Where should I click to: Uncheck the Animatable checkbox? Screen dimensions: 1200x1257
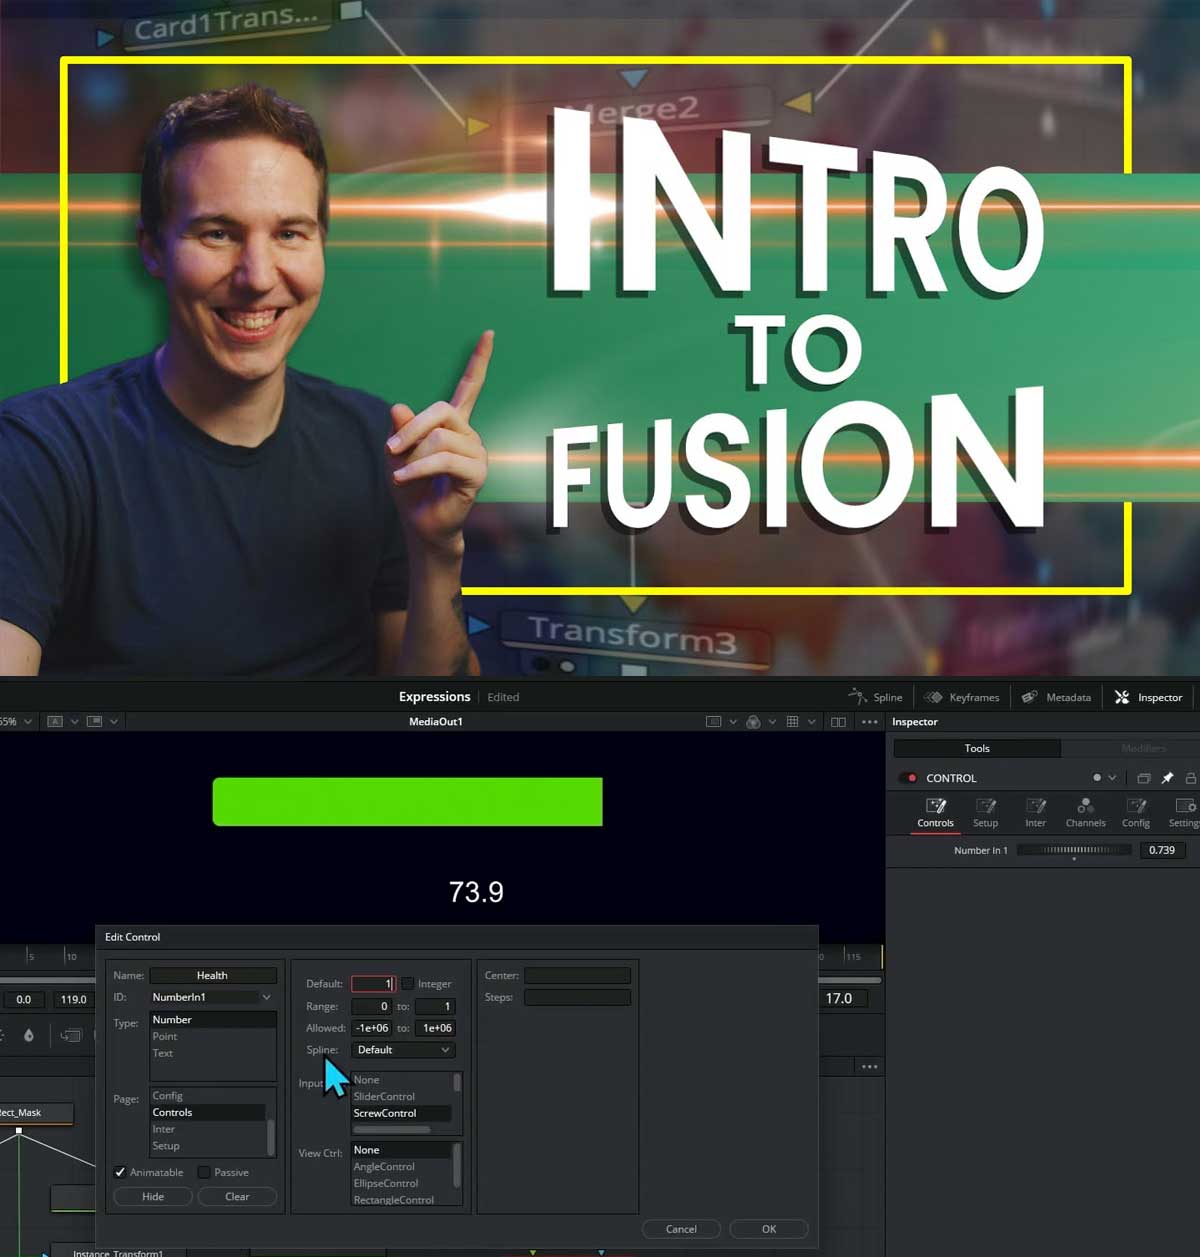[x=120, y=1172]
